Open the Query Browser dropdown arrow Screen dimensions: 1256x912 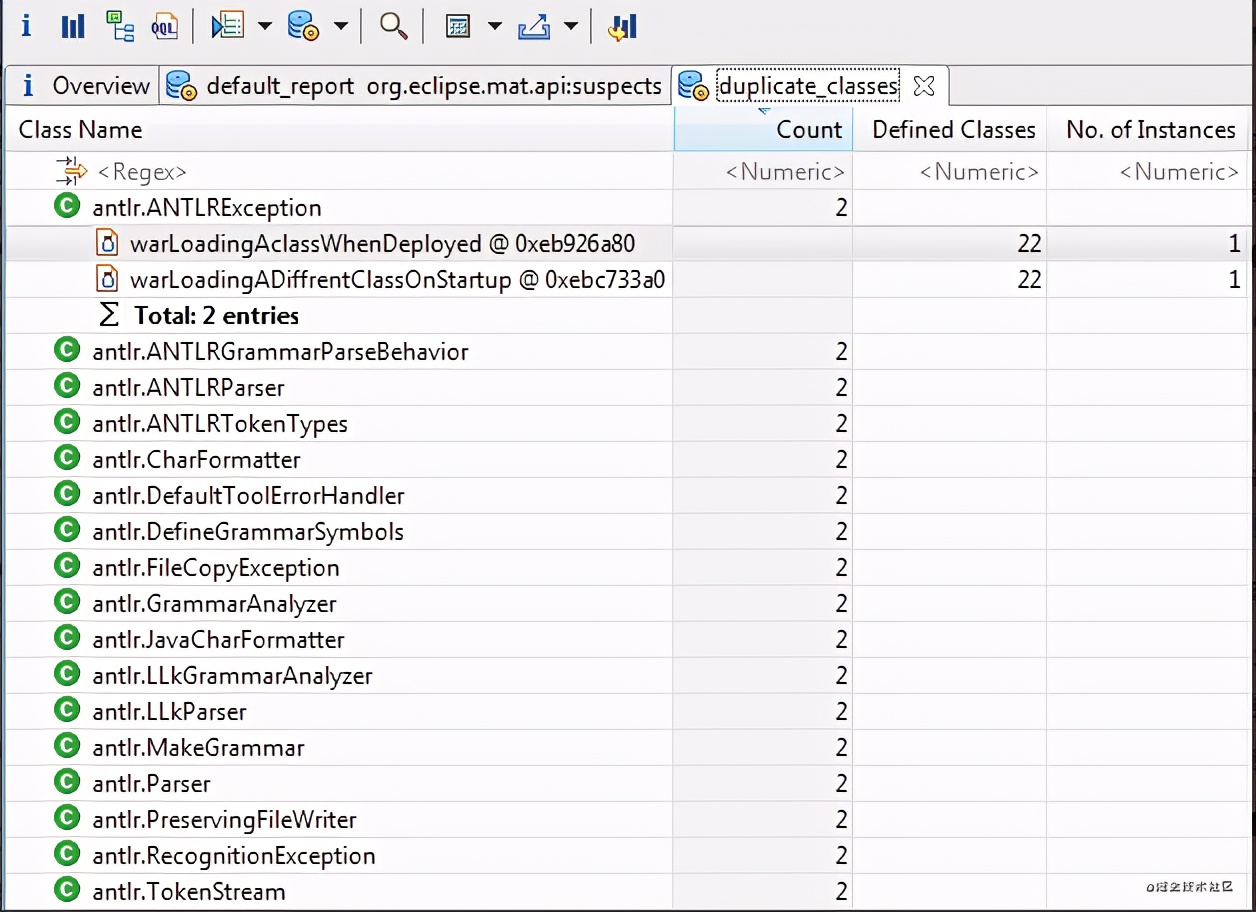click(x=341, y=26)
